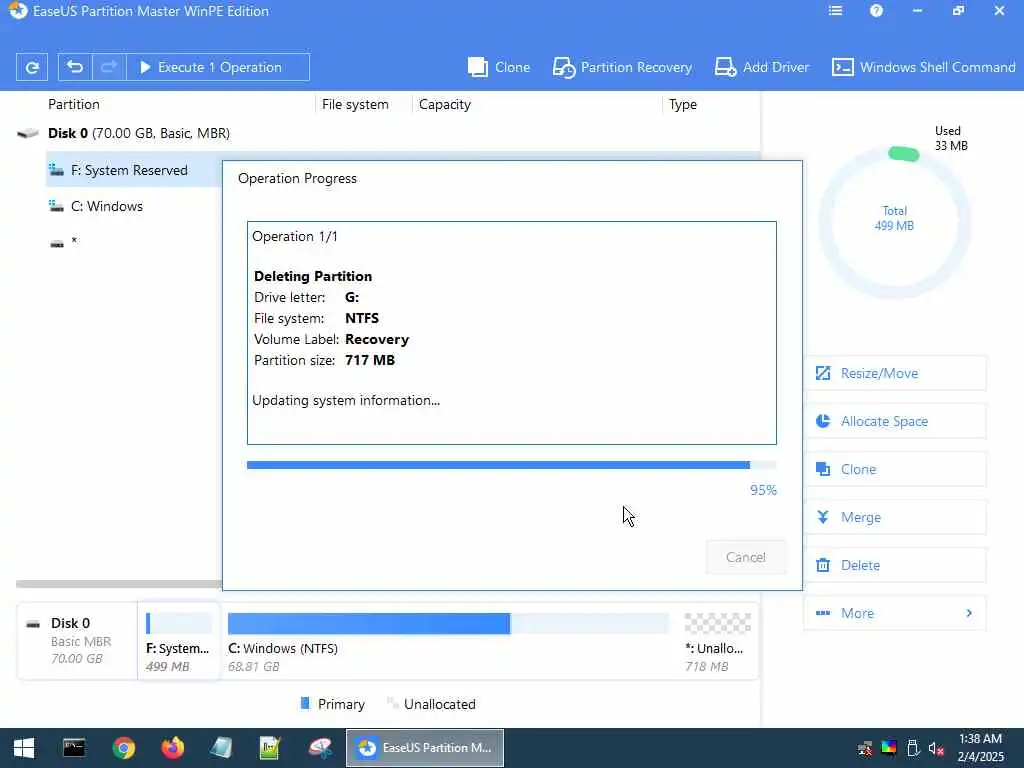Select C: Windows (NTFS) block in disk map
The width and height of the screenshot is (1024, 768).
click(449, 641)
